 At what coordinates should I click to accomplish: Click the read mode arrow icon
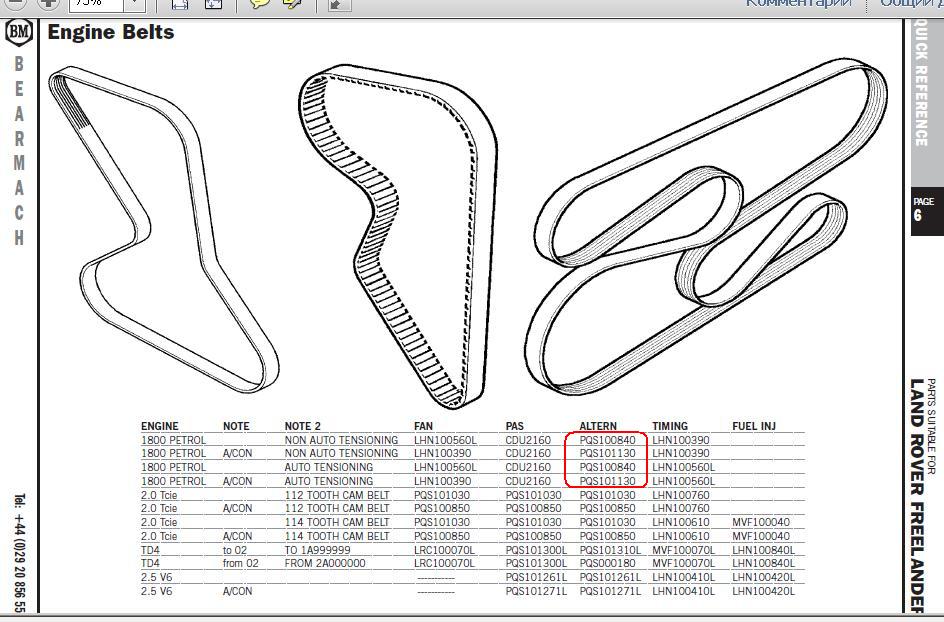tap(339, 4)
